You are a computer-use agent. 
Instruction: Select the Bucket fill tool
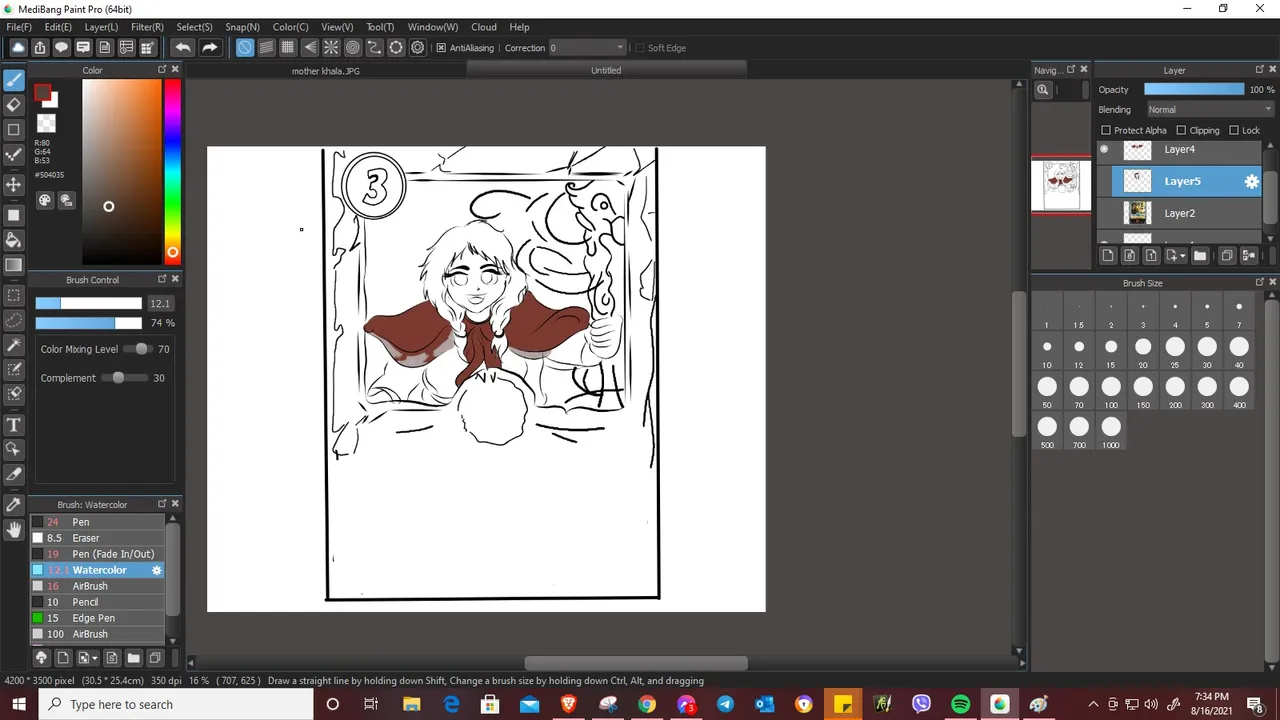click(14, 240)
